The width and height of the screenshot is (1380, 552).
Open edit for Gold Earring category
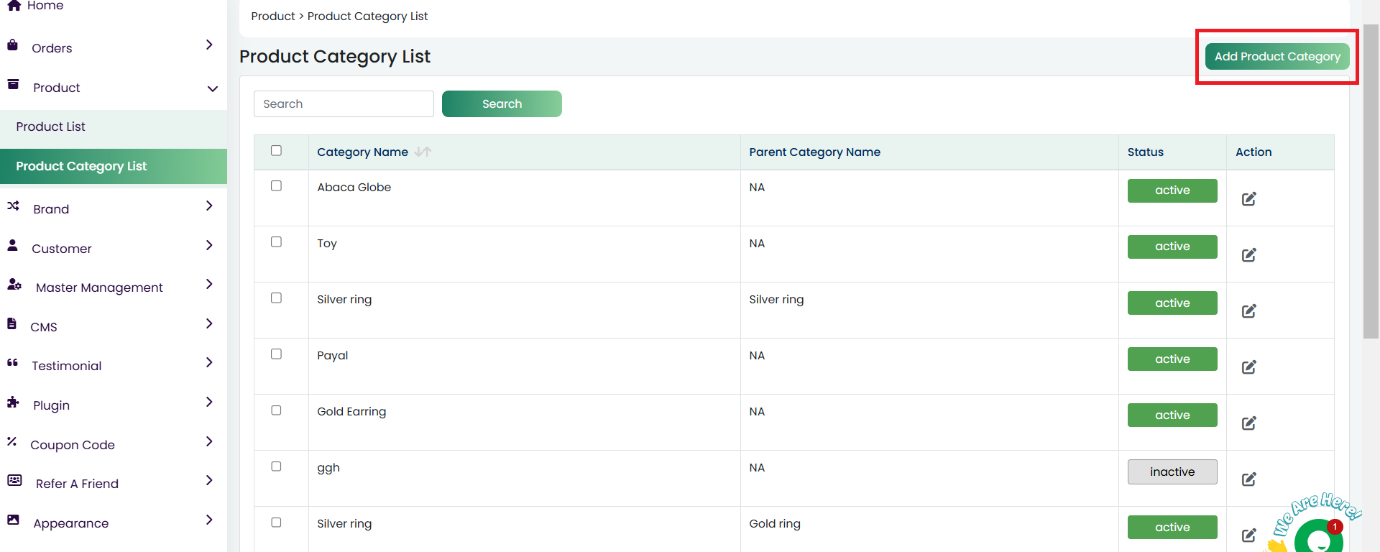[x=1248, y=423]
